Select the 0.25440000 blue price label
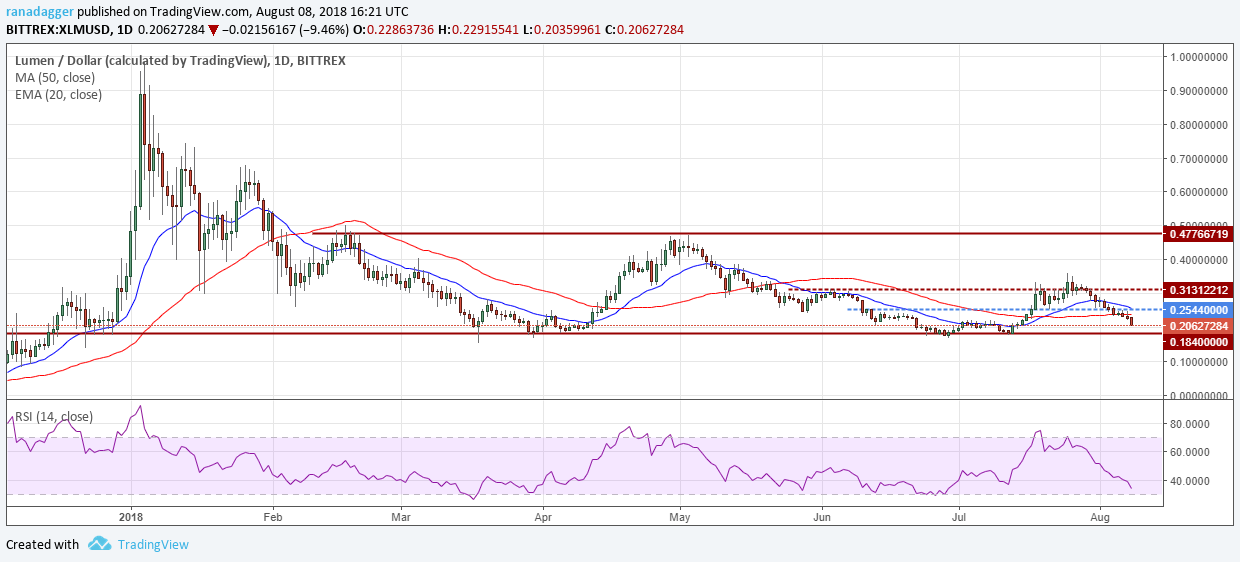This screenshot has height=562, width=1240. click(1198, 310)
